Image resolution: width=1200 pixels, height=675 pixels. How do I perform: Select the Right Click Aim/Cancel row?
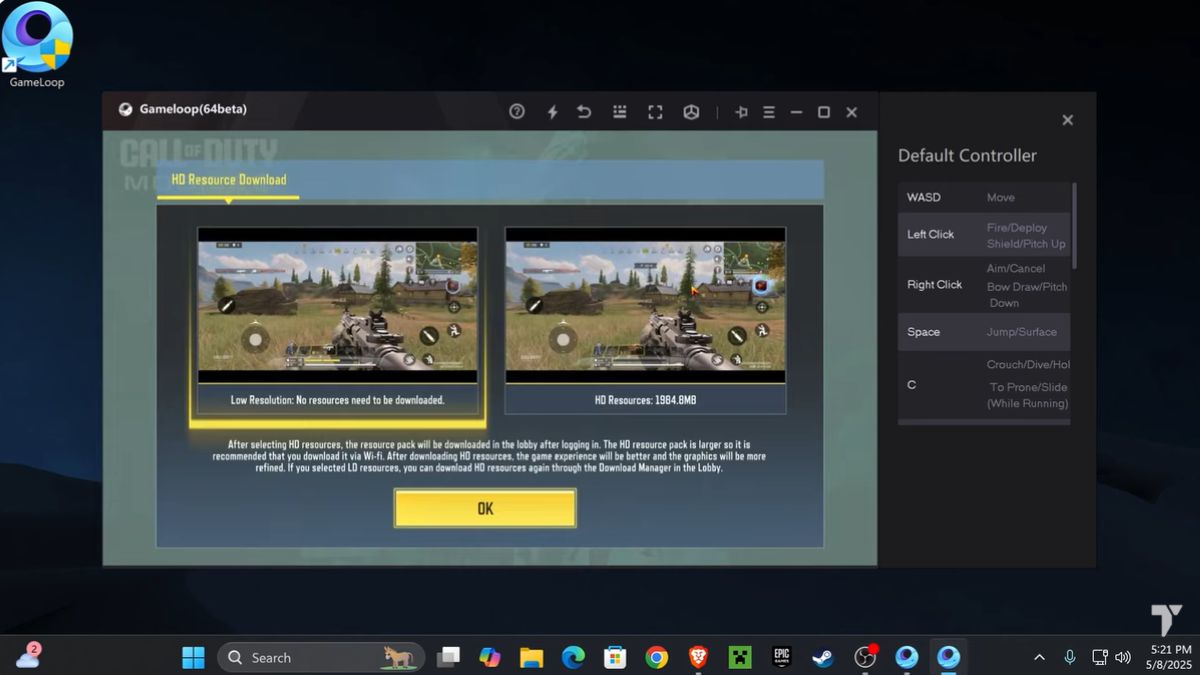click(x=984, y=285)
